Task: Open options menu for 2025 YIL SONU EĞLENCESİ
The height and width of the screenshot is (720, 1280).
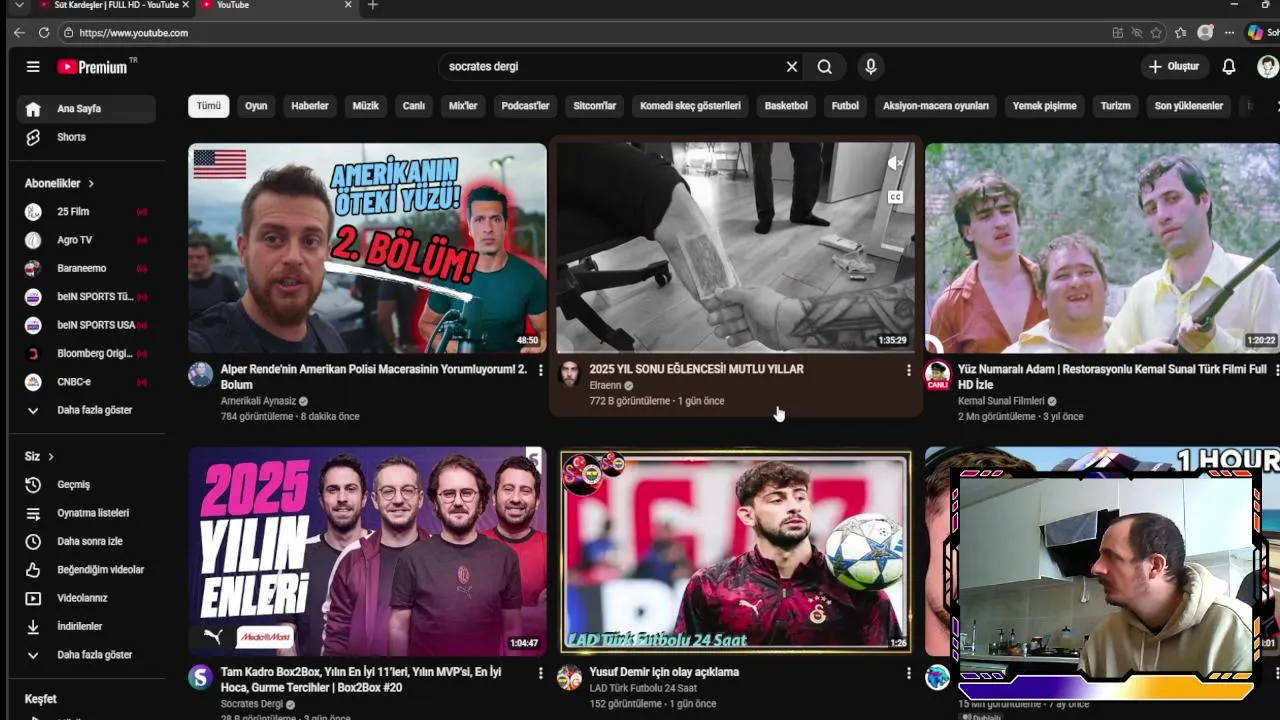Action: click(908, 370)
